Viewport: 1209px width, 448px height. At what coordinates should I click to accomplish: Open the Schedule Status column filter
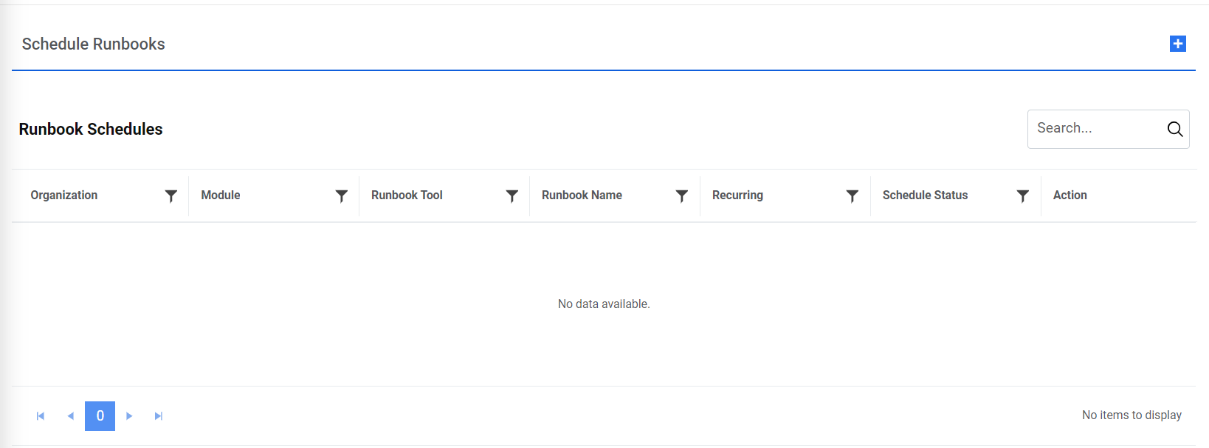coord(1023,196)
